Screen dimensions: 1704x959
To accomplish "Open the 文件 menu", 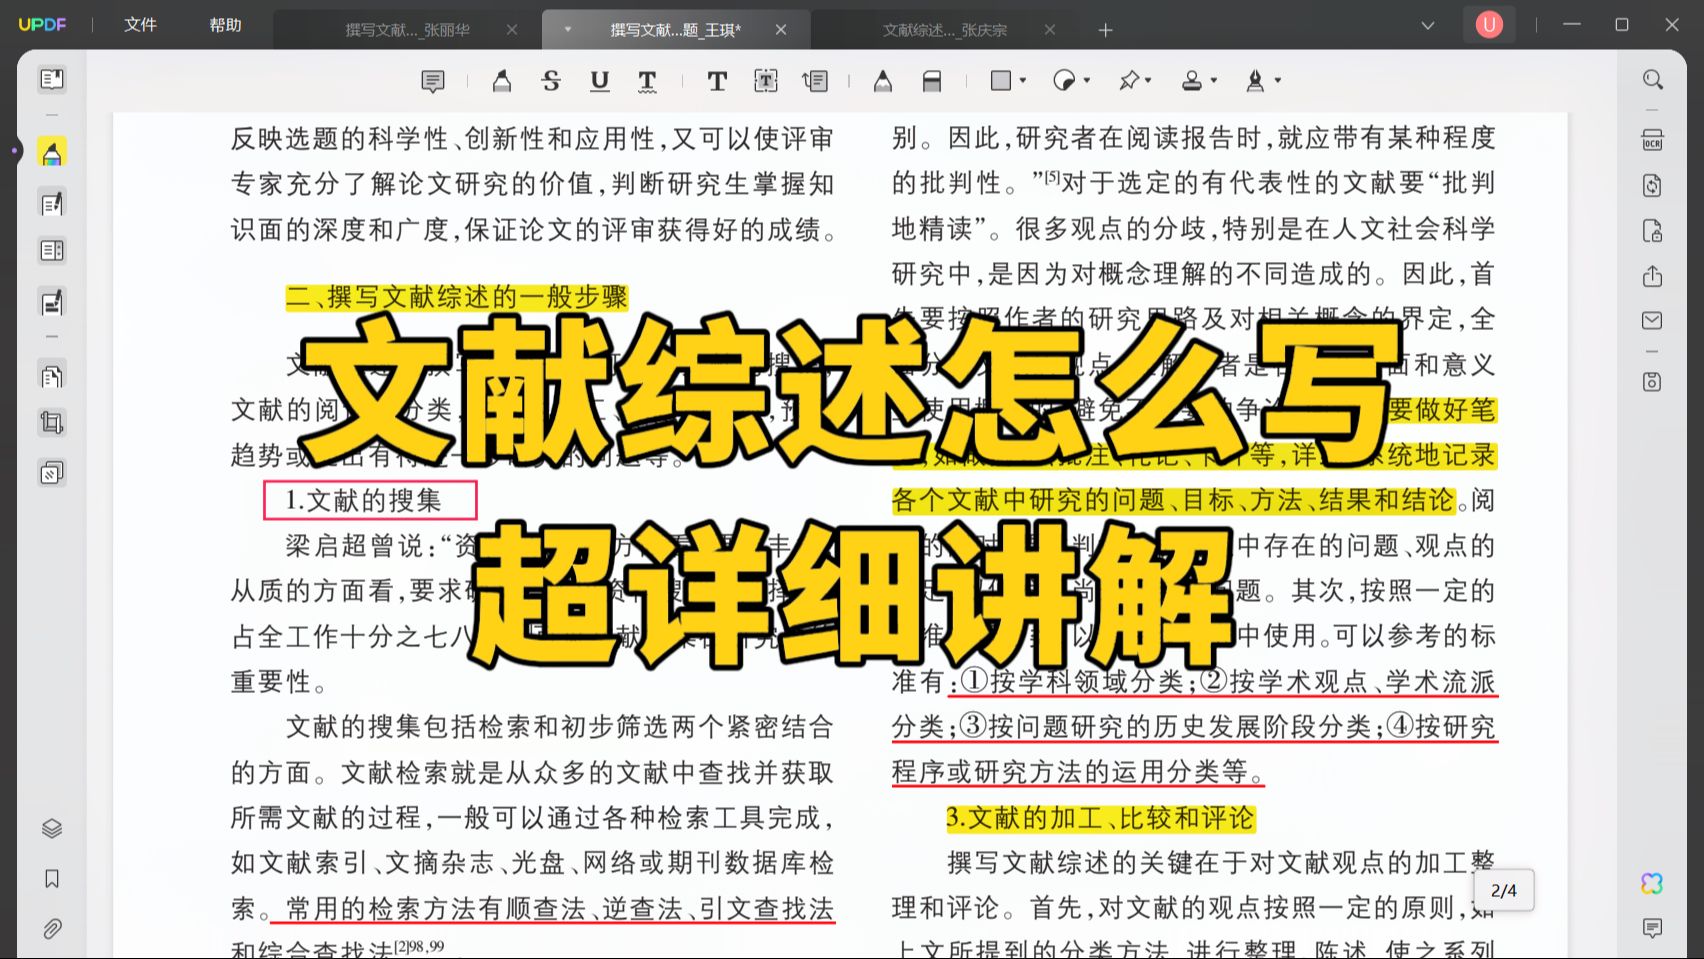I will click(139, 25).
